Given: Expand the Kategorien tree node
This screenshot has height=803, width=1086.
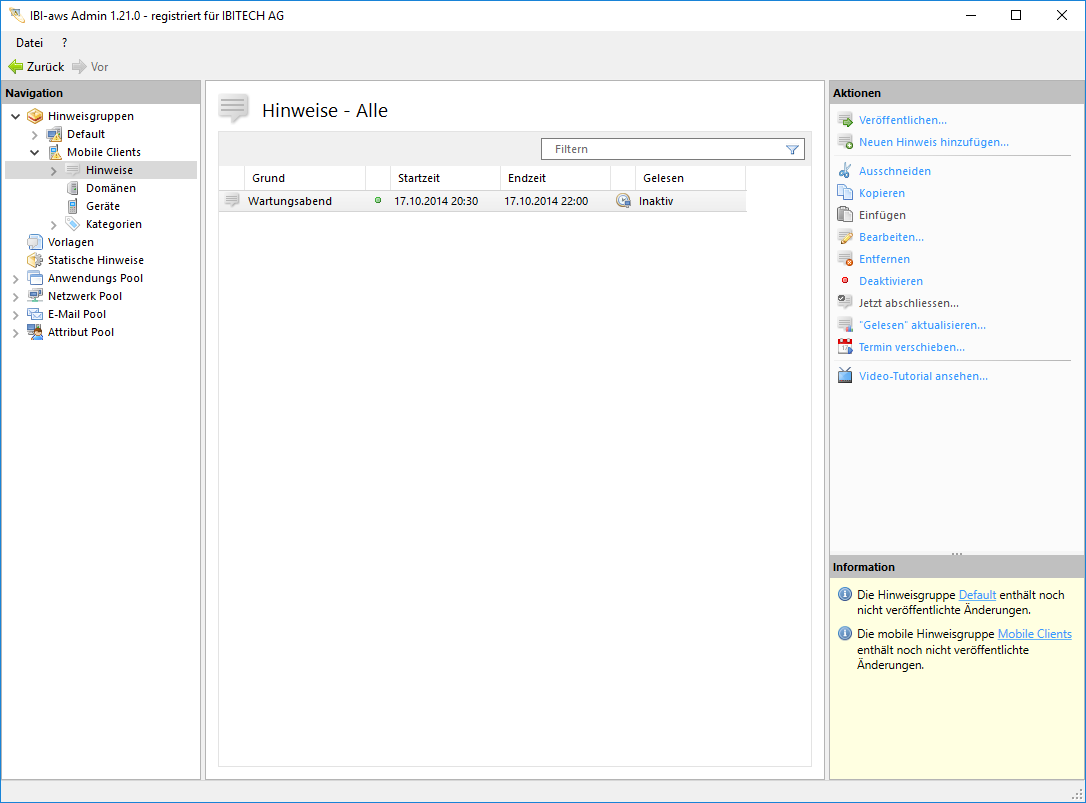Looking at the screenshot, I should pyautogui.click(x=54, y=224).
